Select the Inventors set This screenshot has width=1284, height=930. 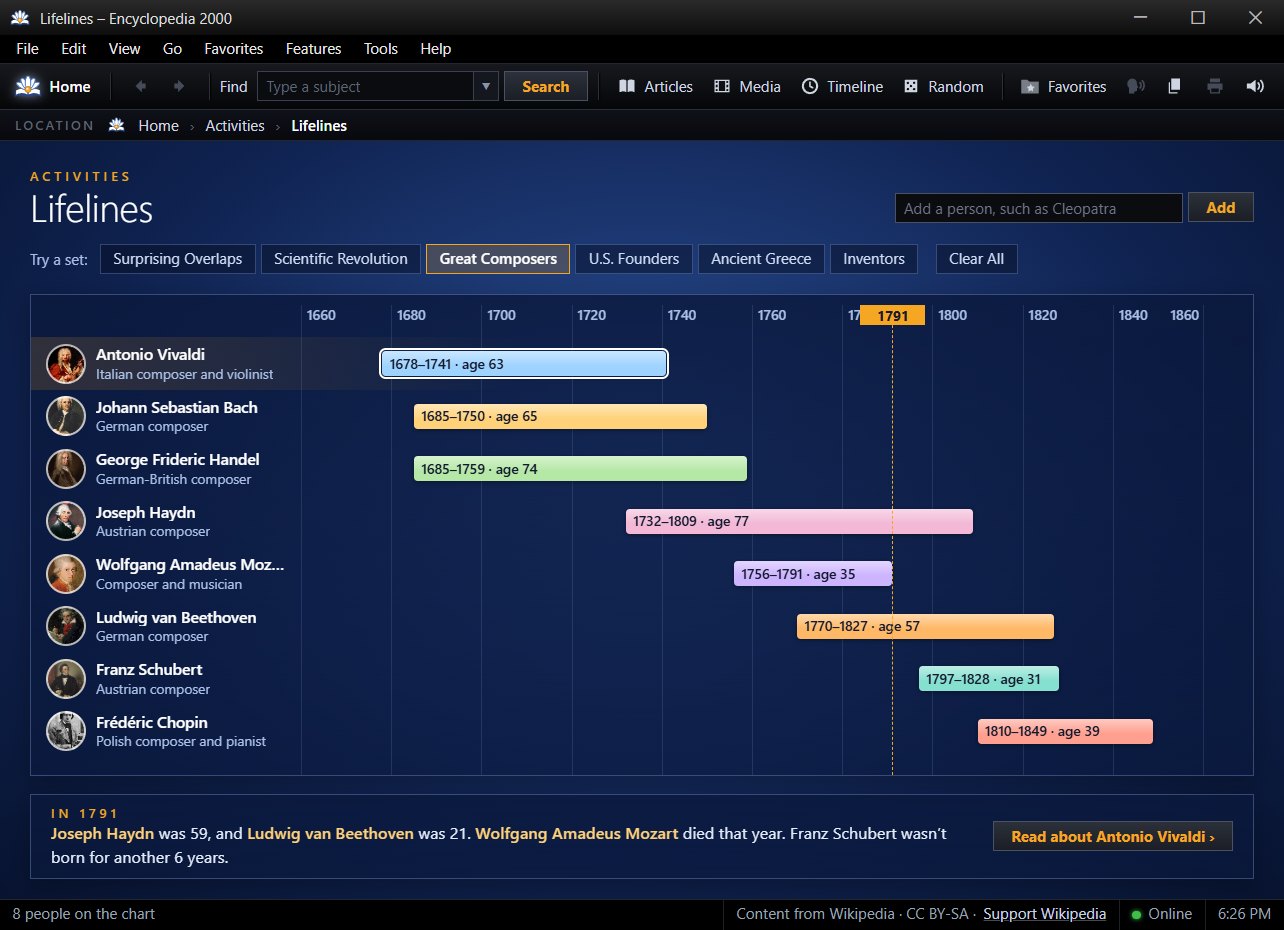coord(874,259)
